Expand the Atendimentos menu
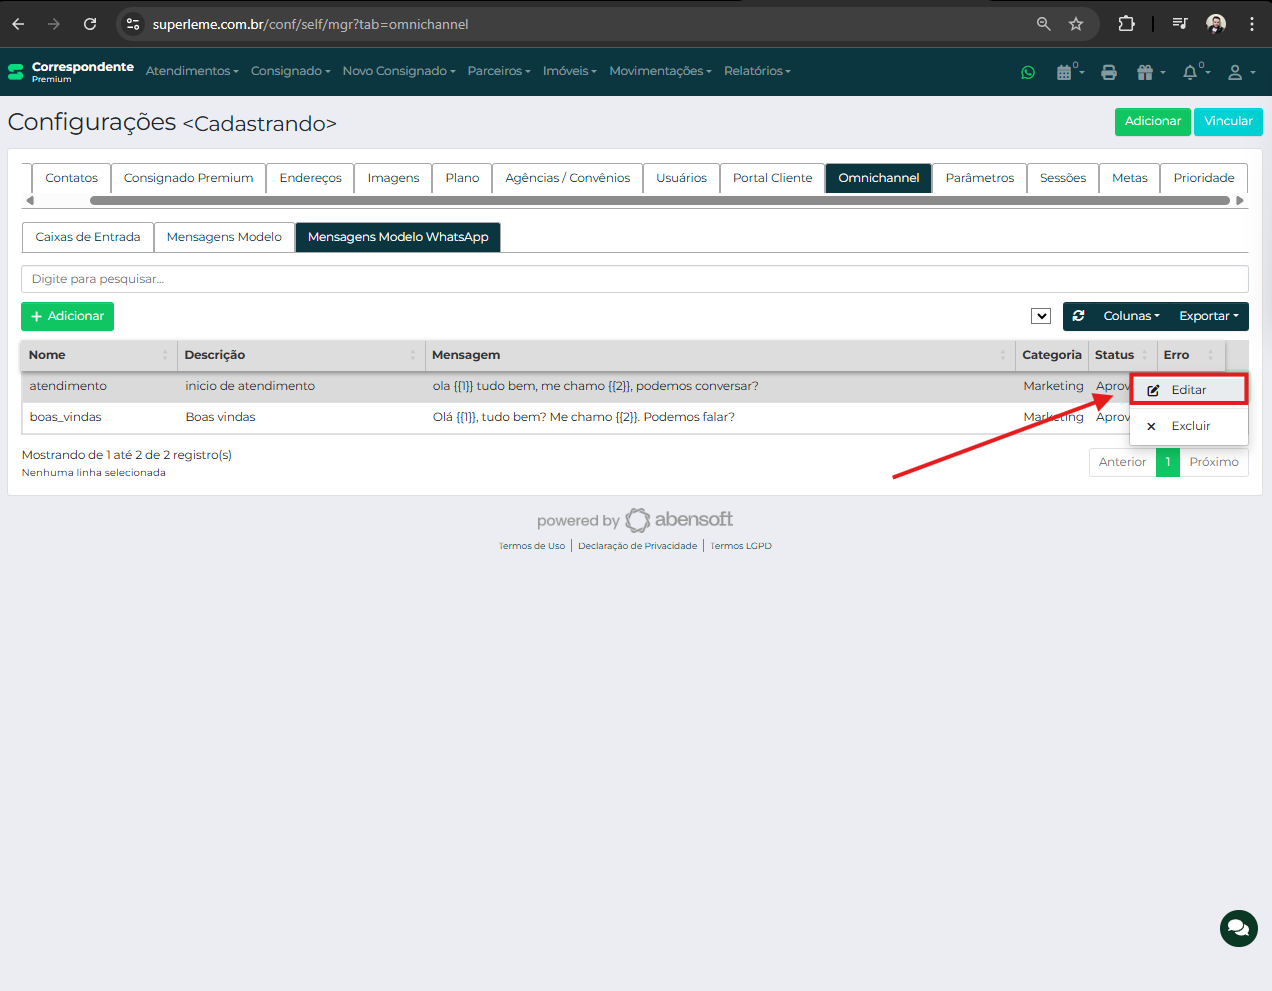 192,71
